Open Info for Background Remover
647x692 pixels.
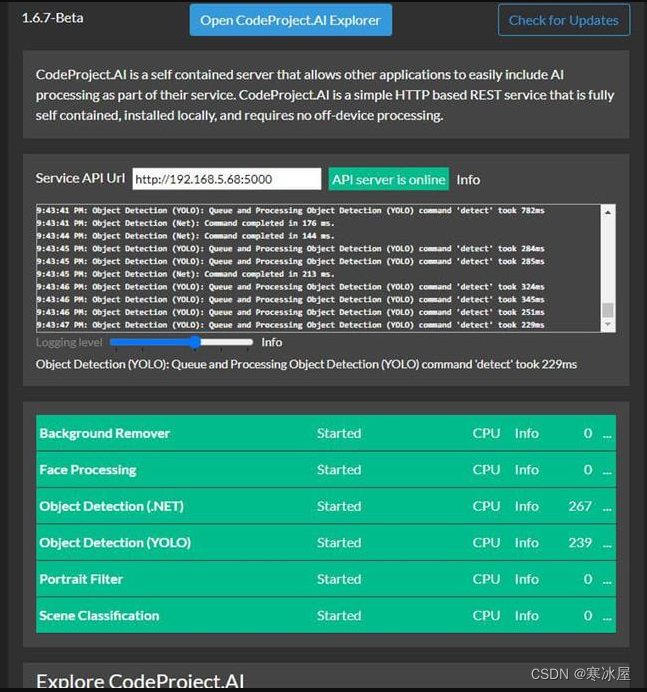[x=526, y=433]
